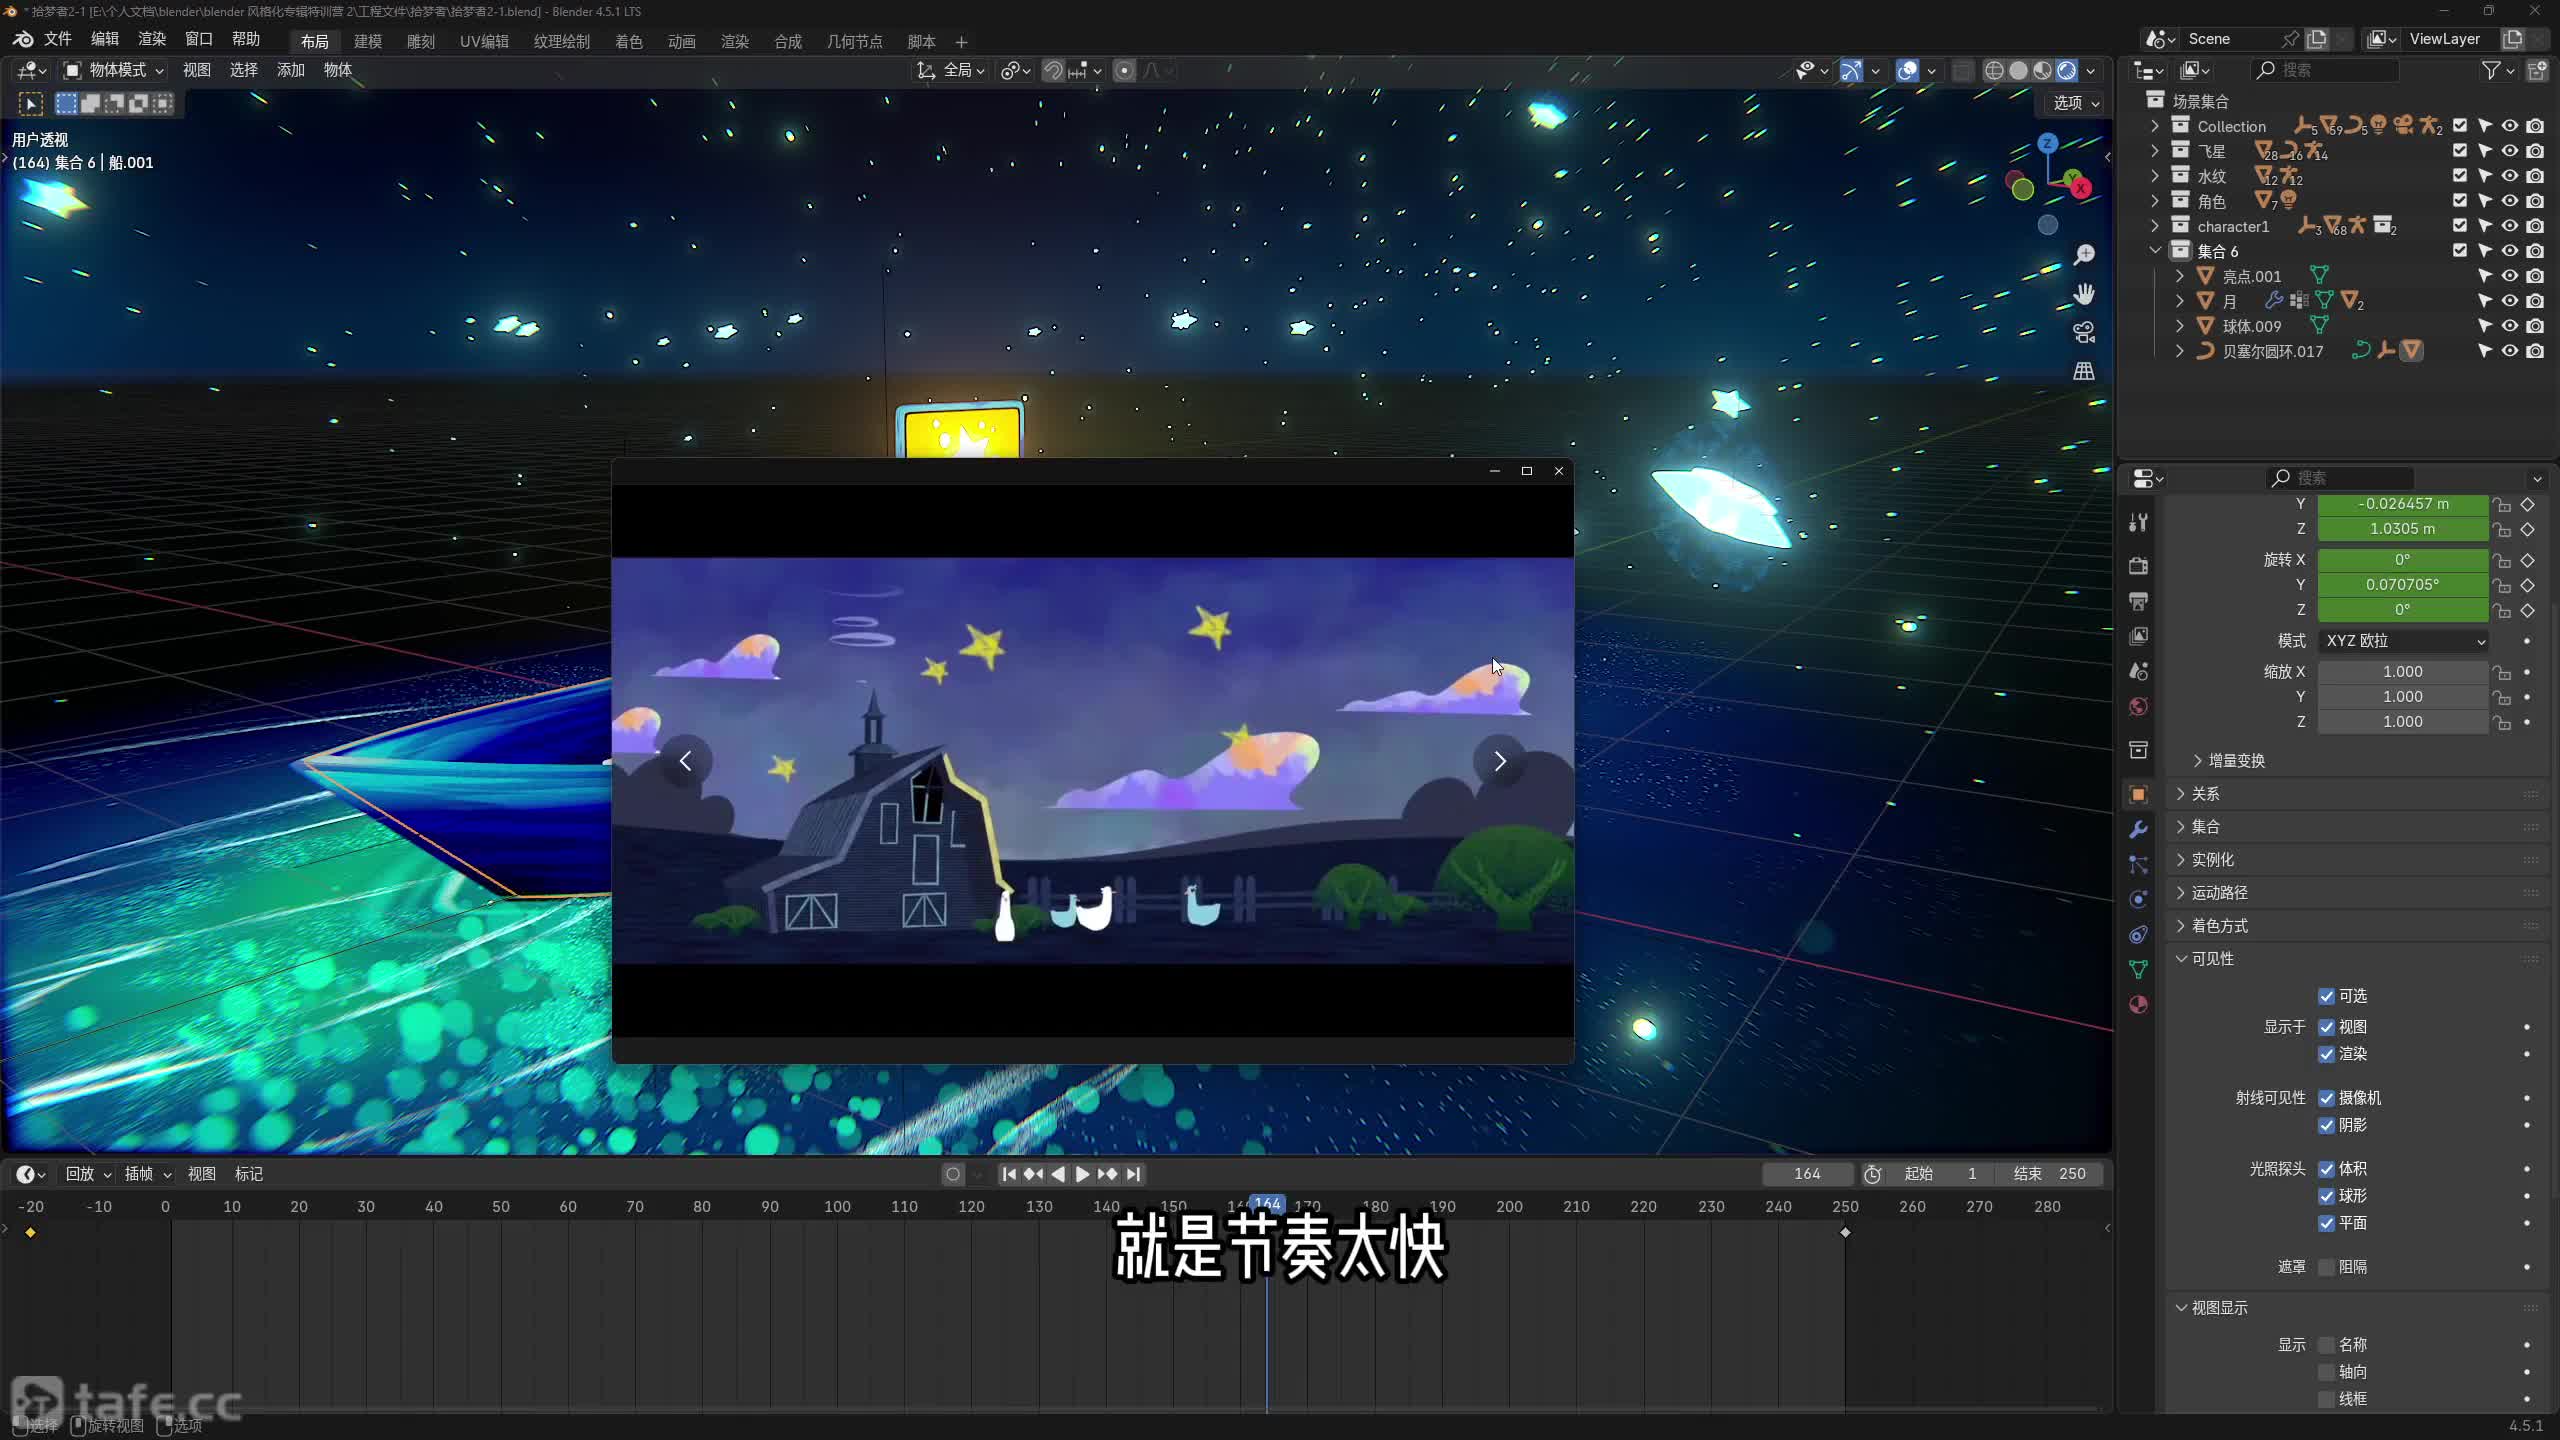Open the Particles properties tab icon
This screenshot has width=2560, height=1440.
(2138, 864)
